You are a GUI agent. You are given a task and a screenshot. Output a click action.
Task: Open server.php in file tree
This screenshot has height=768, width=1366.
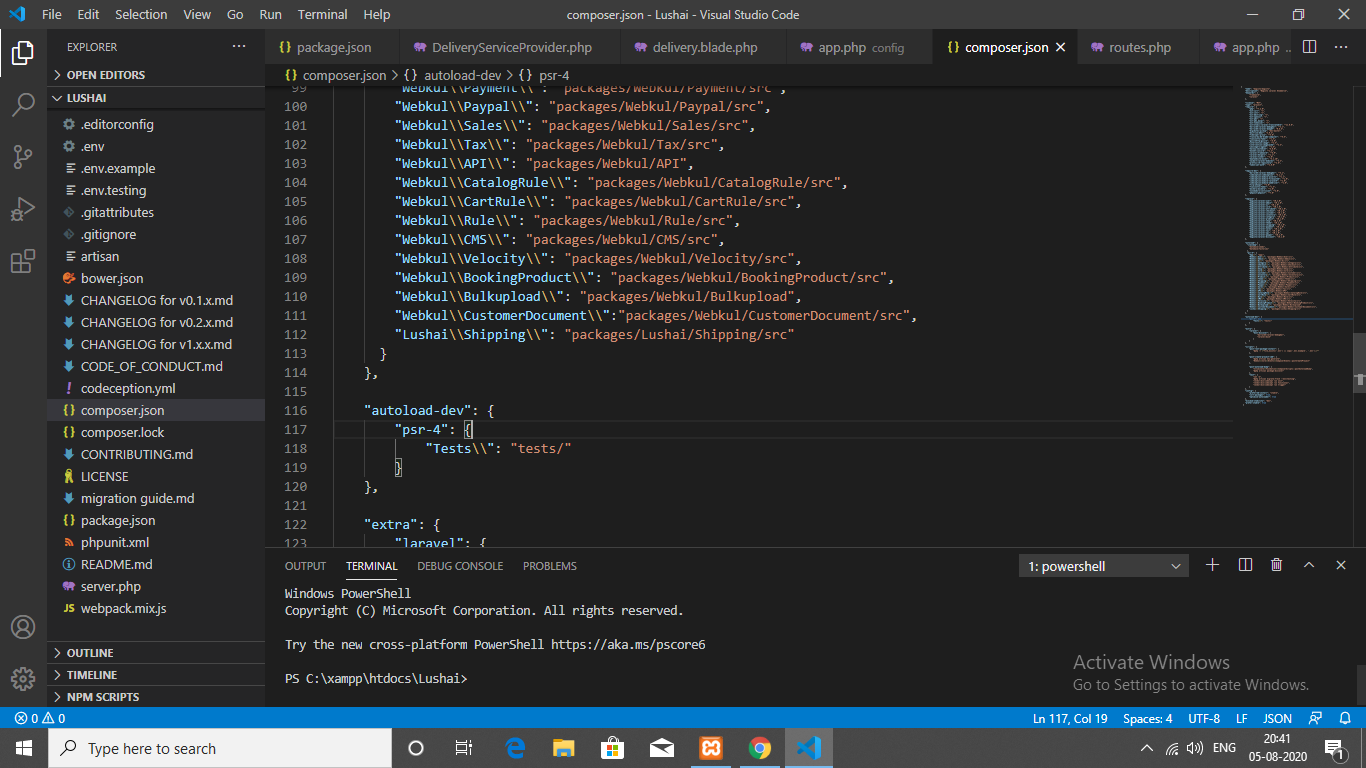[x=156, y=586]
